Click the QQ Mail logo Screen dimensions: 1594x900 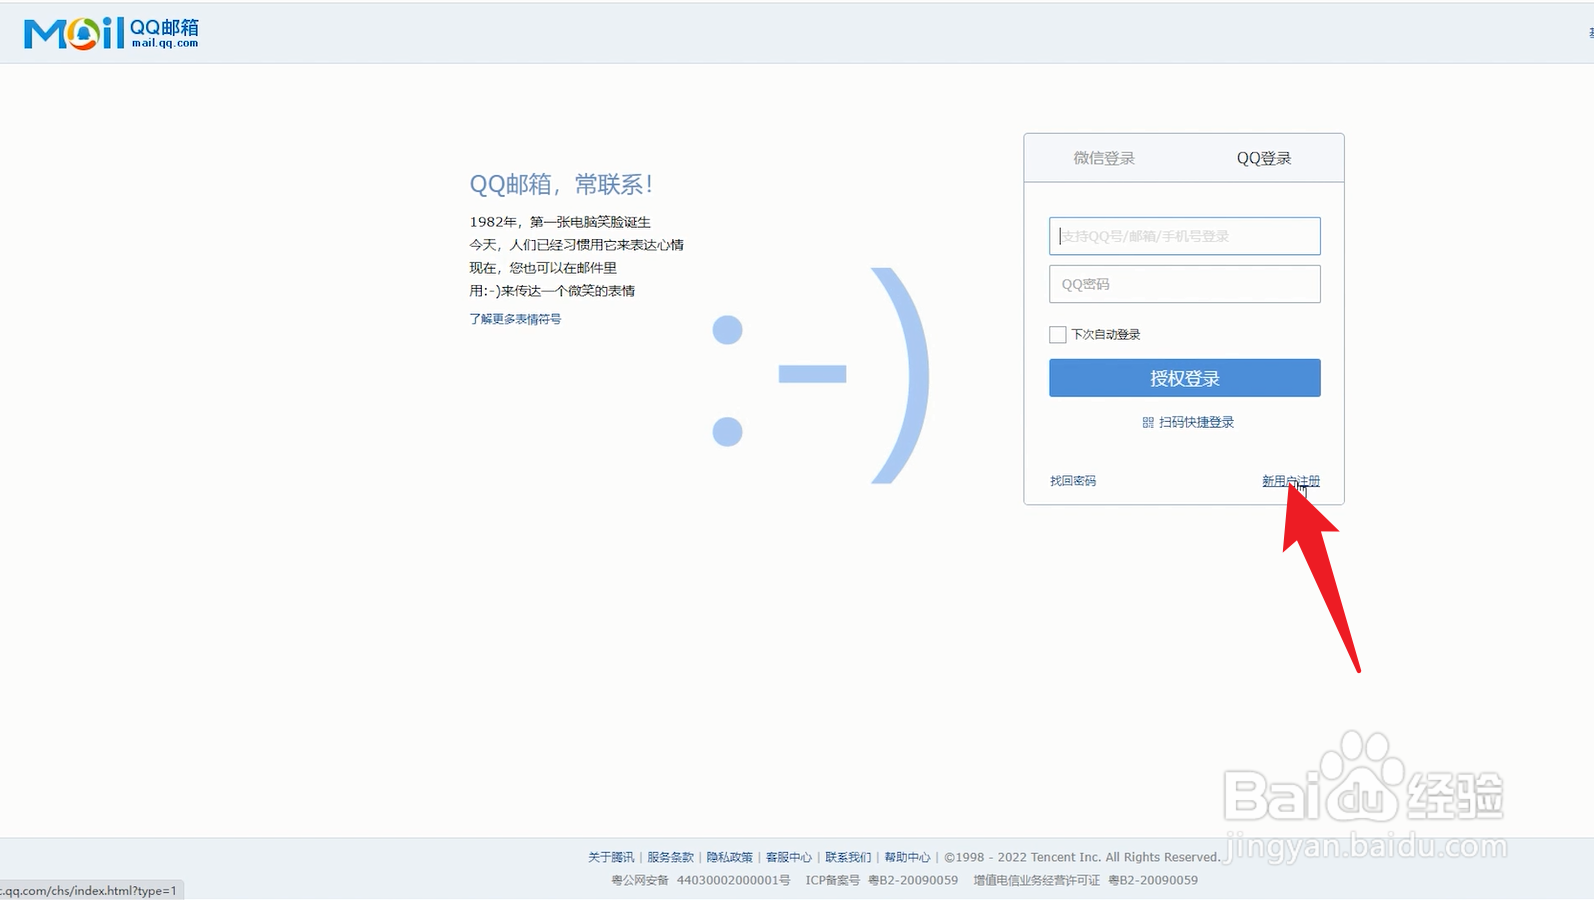pos(111,33)
